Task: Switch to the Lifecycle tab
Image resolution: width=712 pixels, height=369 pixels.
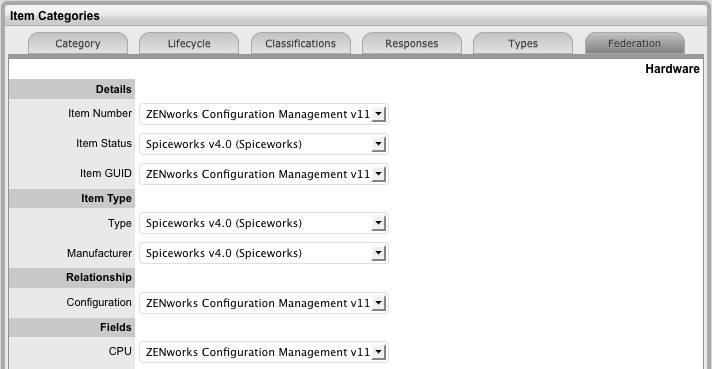Action: [189, 44]
